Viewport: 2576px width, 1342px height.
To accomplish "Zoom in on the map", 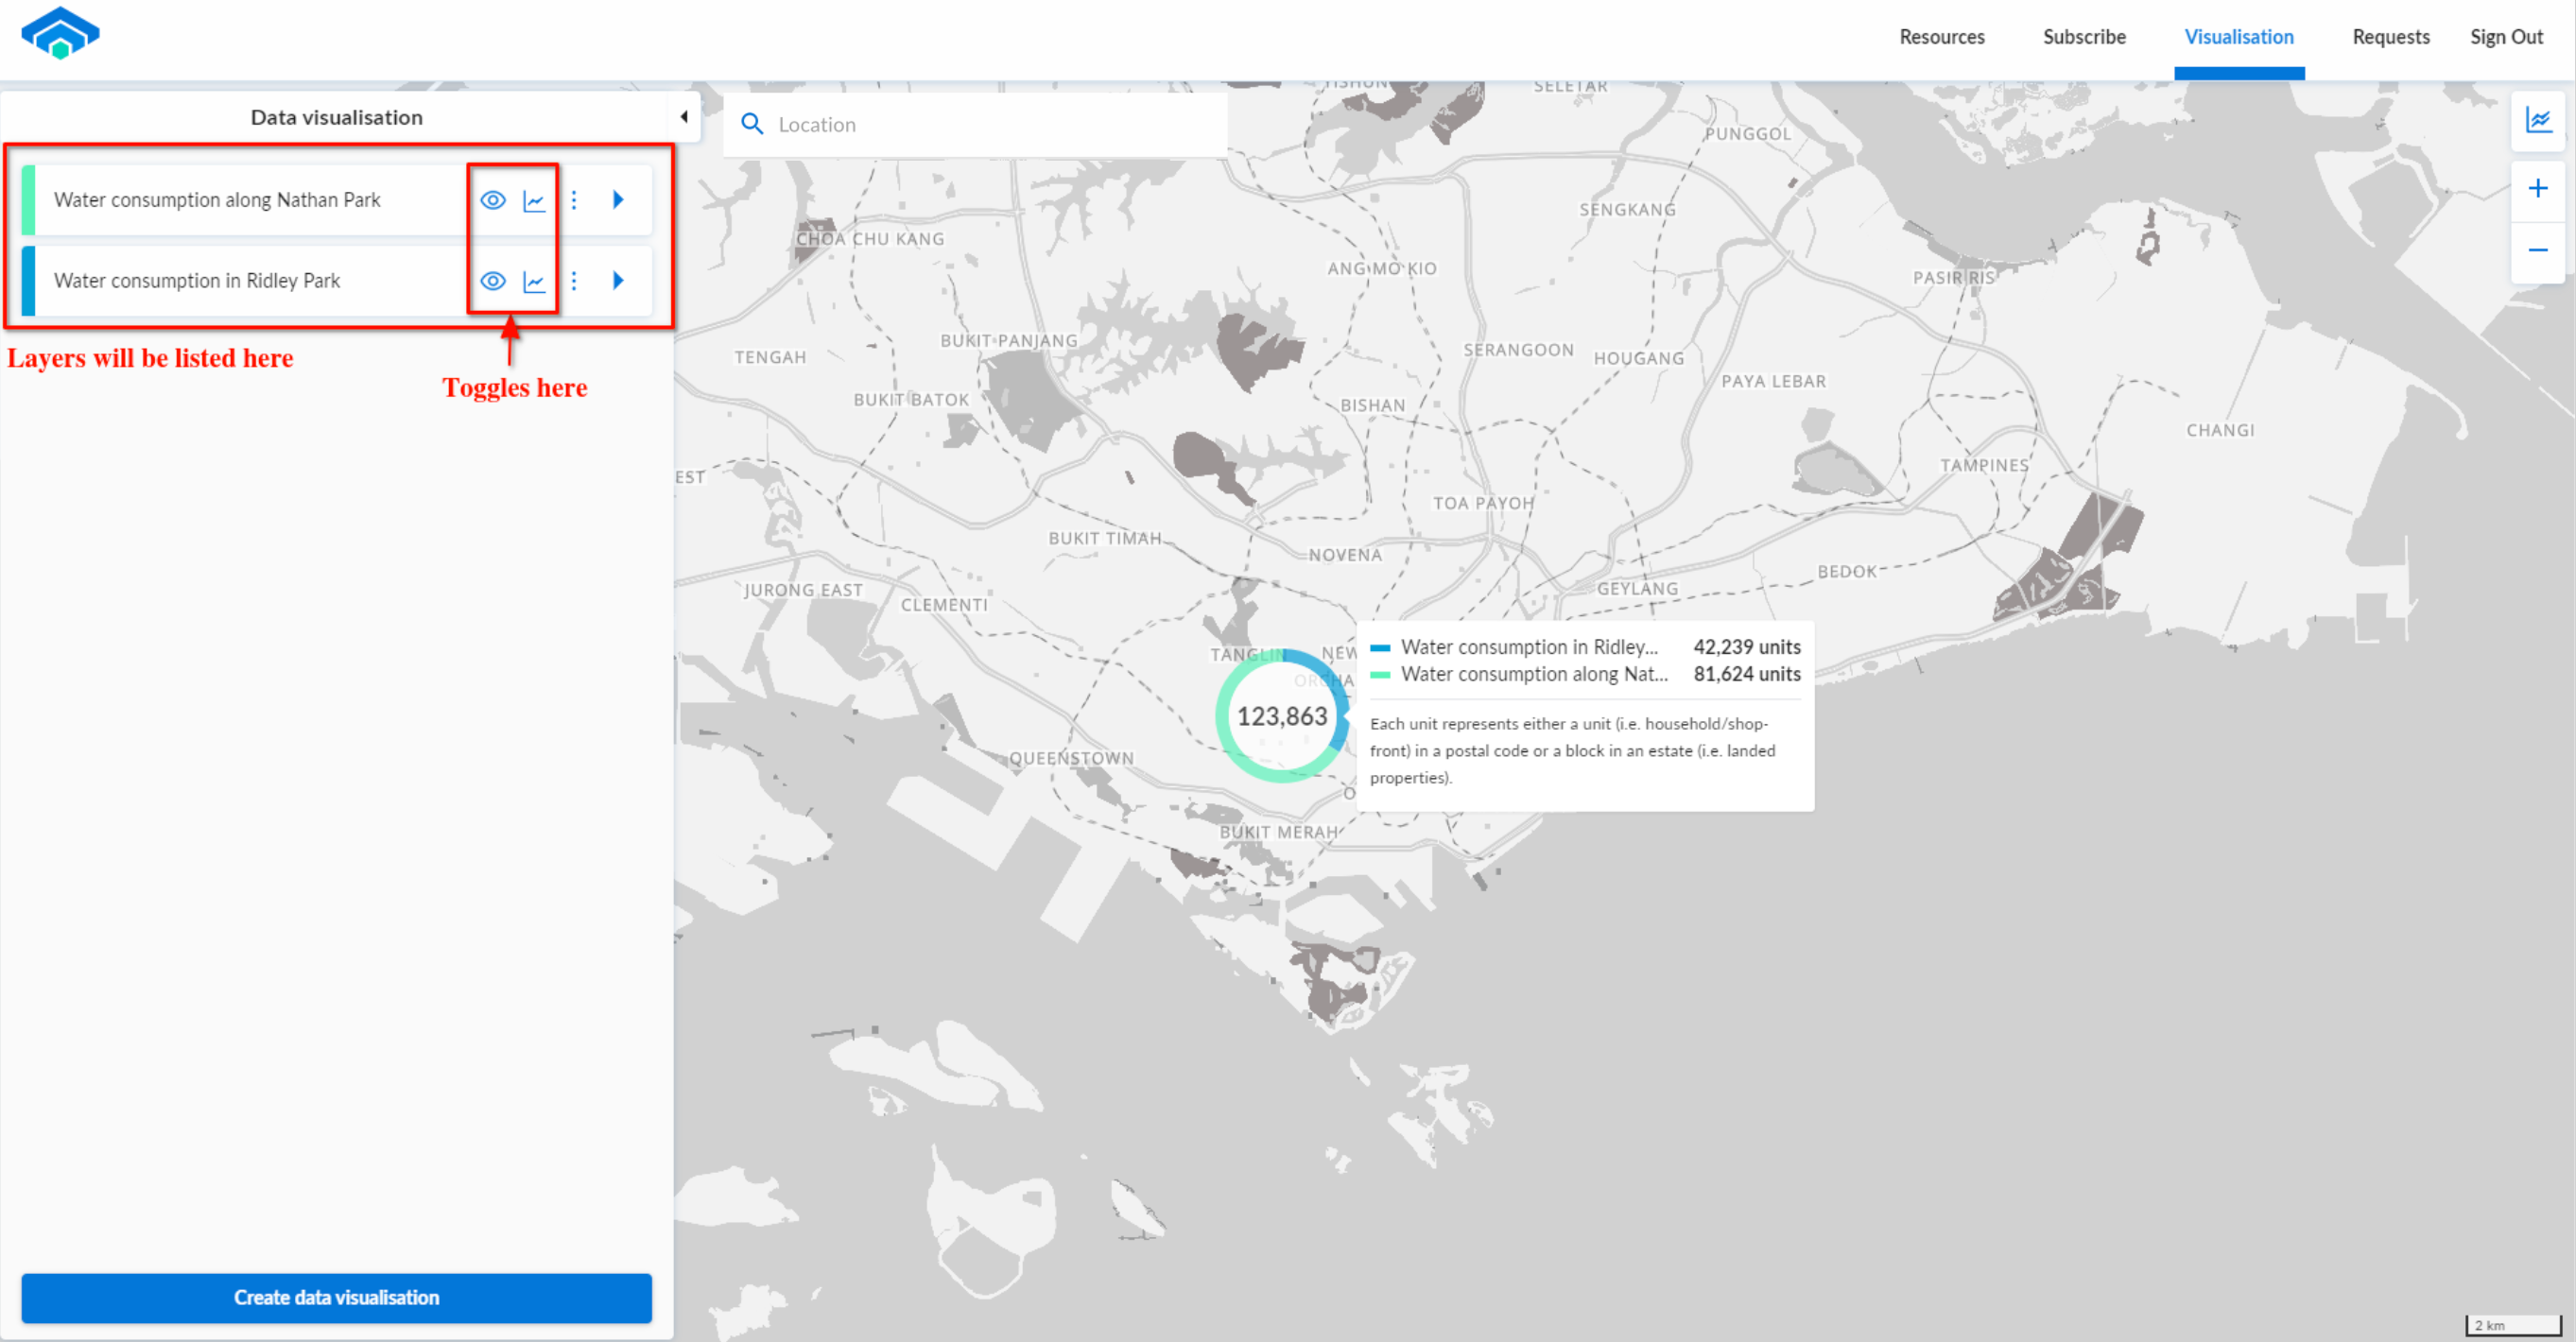I will (x=2538, y=188).
